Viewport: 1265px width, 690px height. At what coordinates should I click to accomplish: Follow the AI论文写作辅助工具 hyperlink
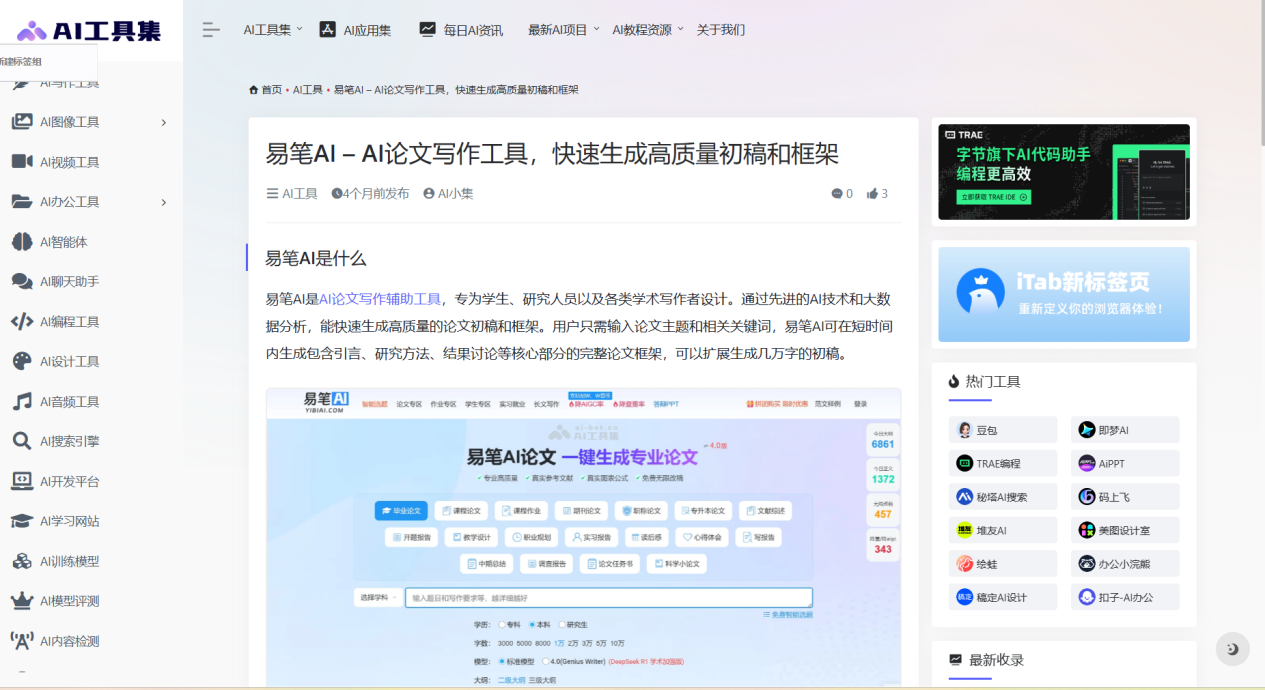(380, 299)
